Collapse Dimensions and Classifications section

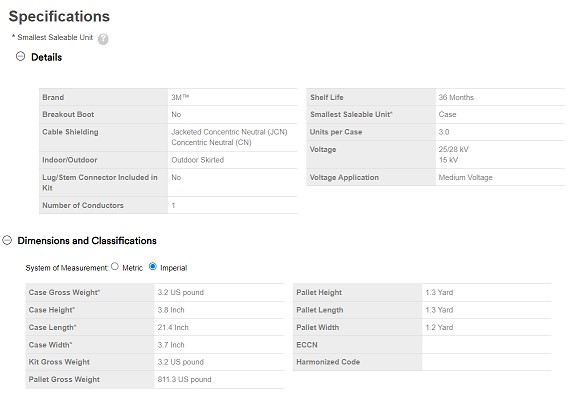point(7,240)
